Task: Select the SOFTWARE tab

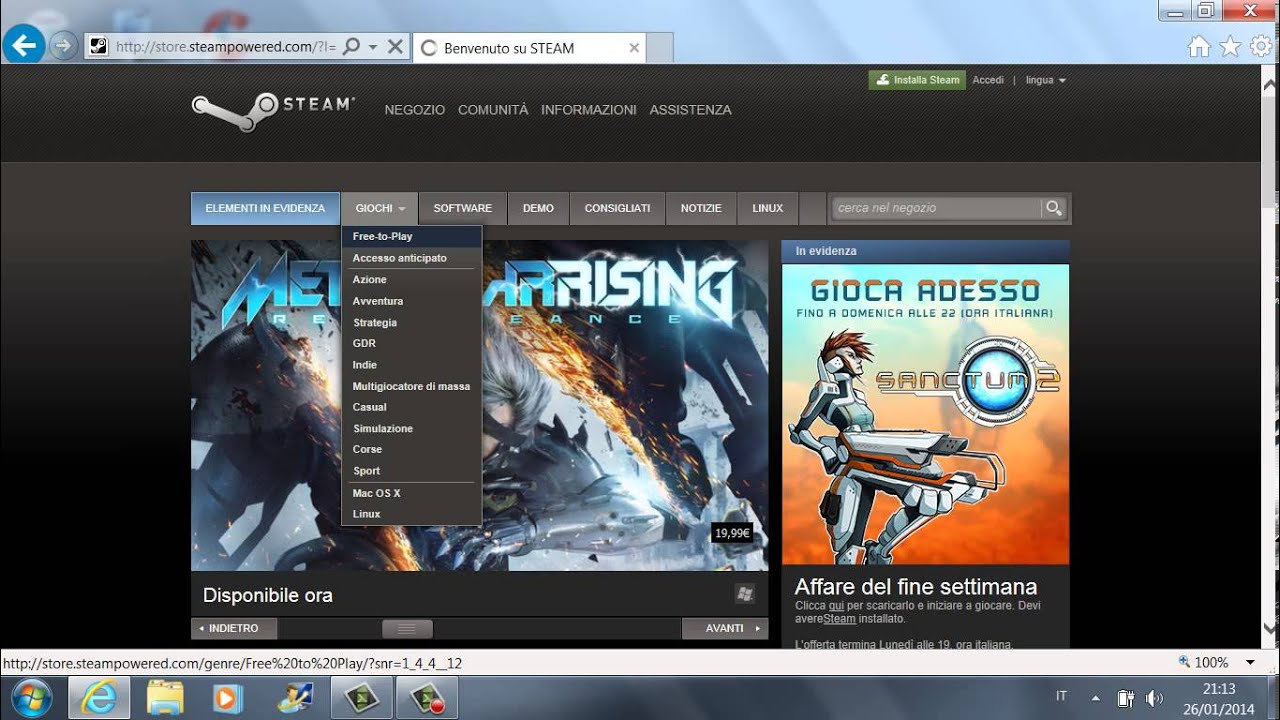Action: 462,208
